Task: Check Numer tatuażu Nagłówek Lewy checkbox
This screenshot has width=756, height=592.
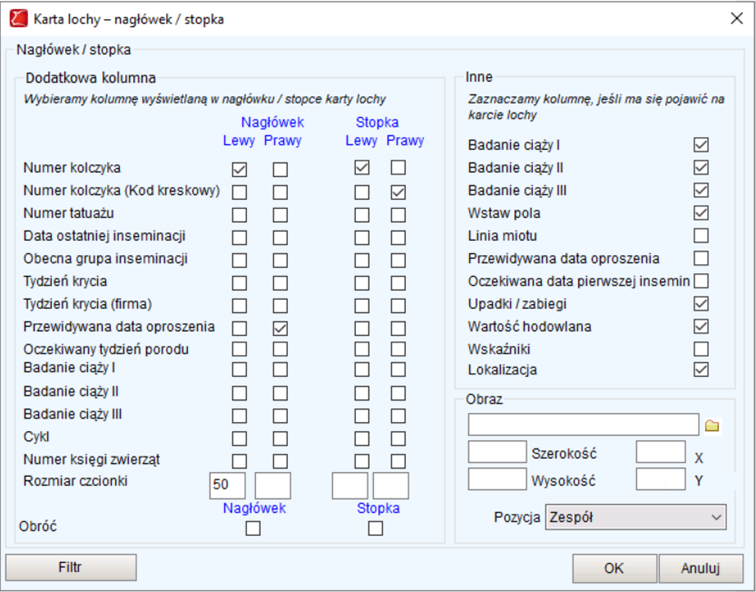Action: [x=239, y=215]
